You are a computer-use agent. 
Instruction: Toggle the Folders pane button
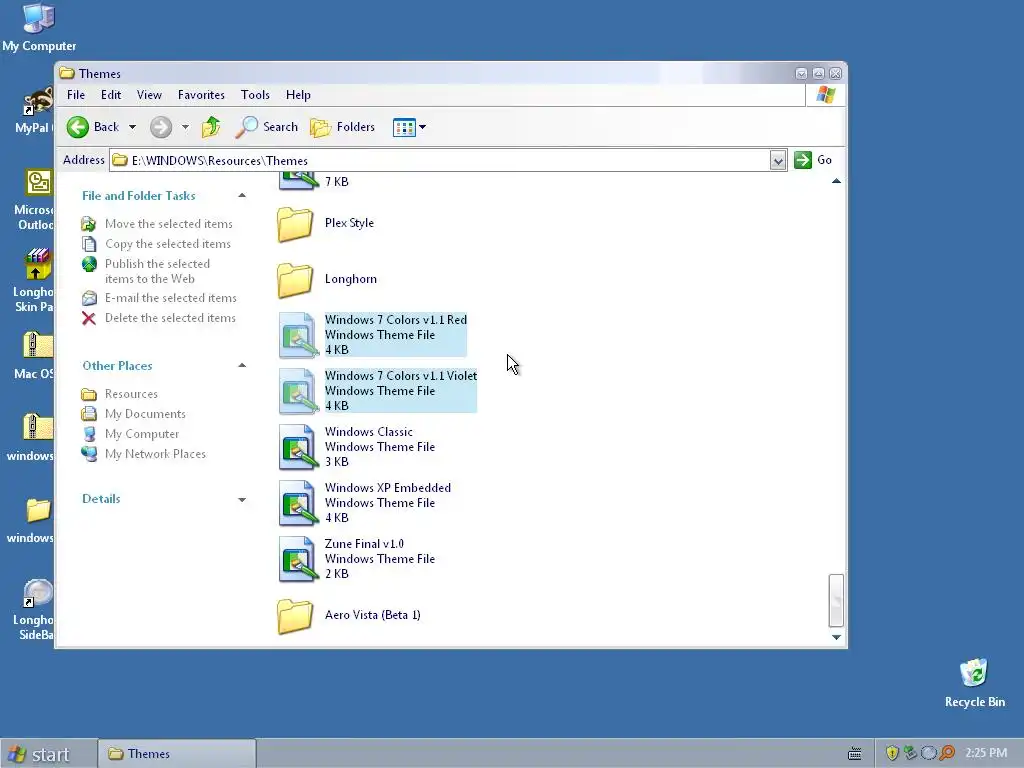coord(343,127)
